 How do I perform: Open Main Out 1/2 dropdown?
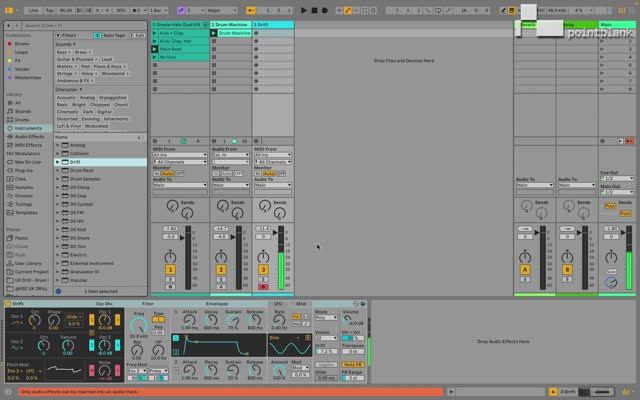coord(617,192)
